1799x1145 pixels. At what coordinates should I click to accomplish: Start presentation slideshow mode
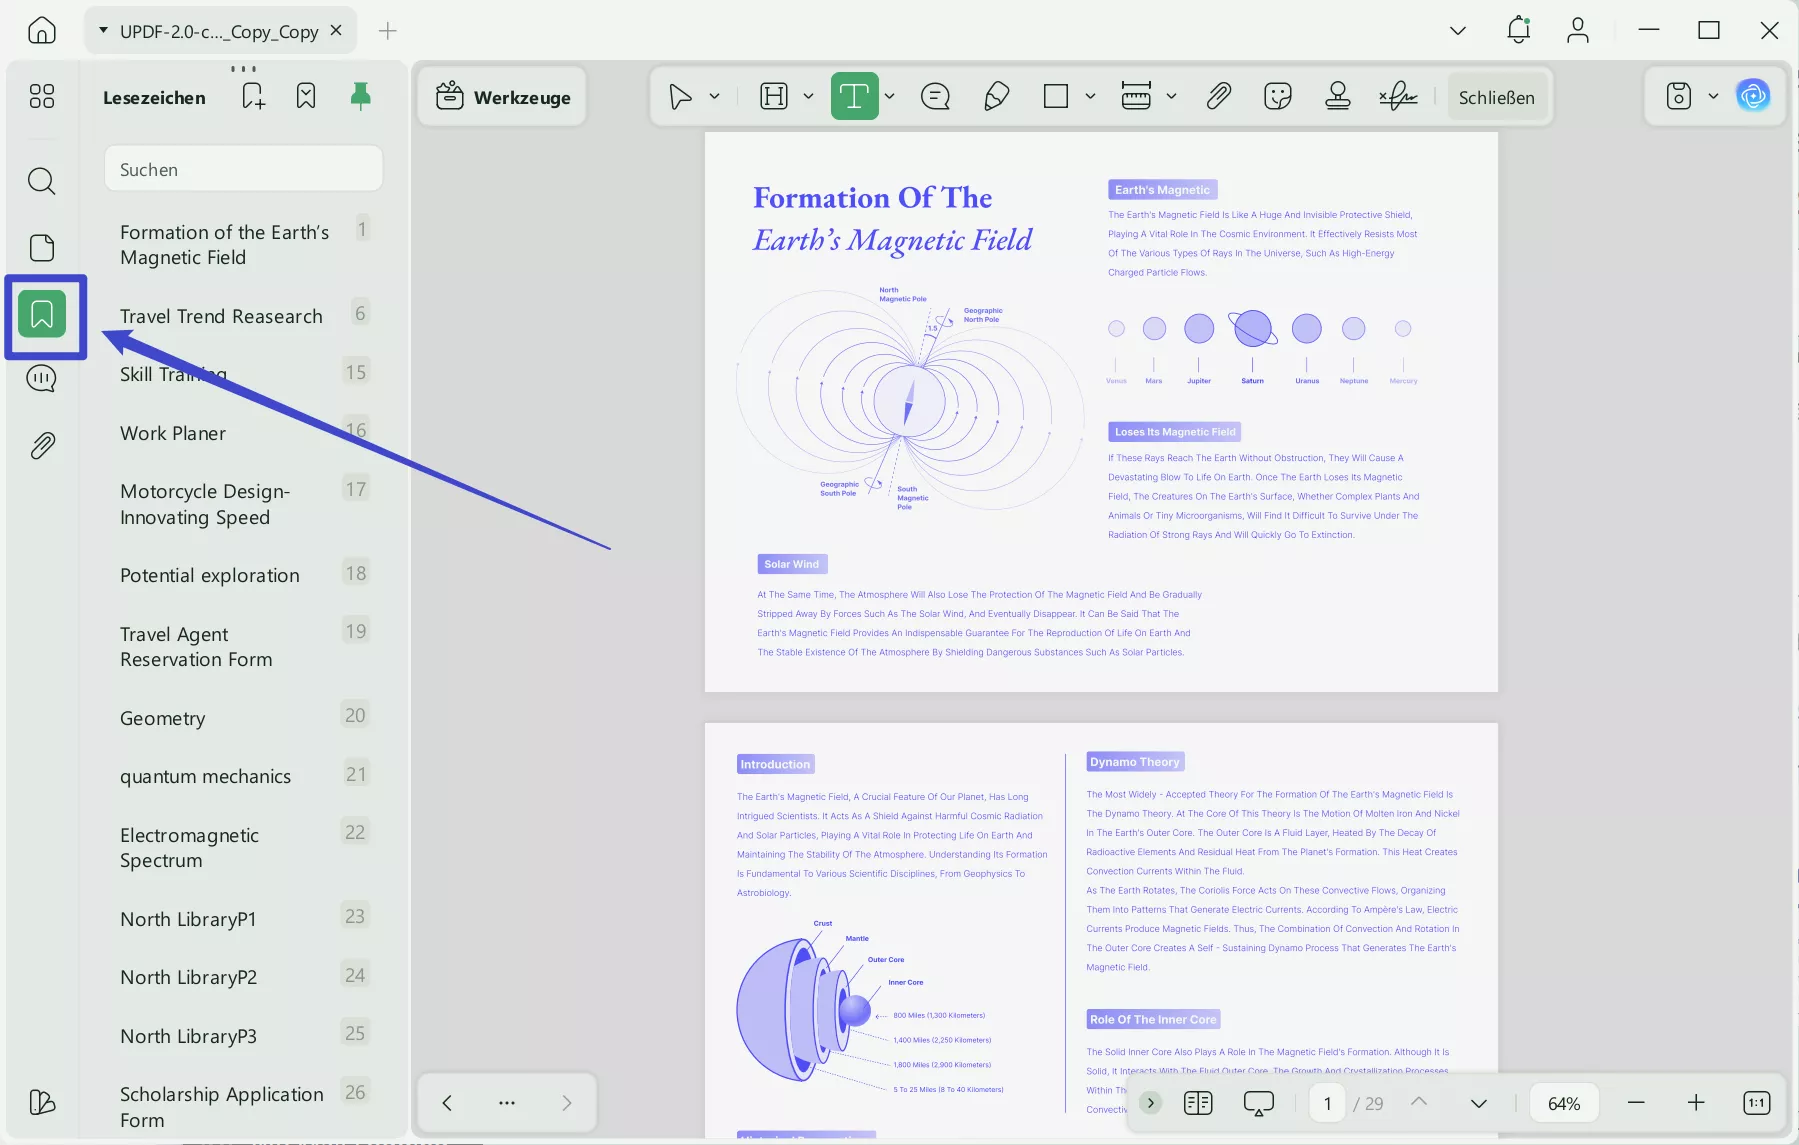(x=1258, y=1103)
